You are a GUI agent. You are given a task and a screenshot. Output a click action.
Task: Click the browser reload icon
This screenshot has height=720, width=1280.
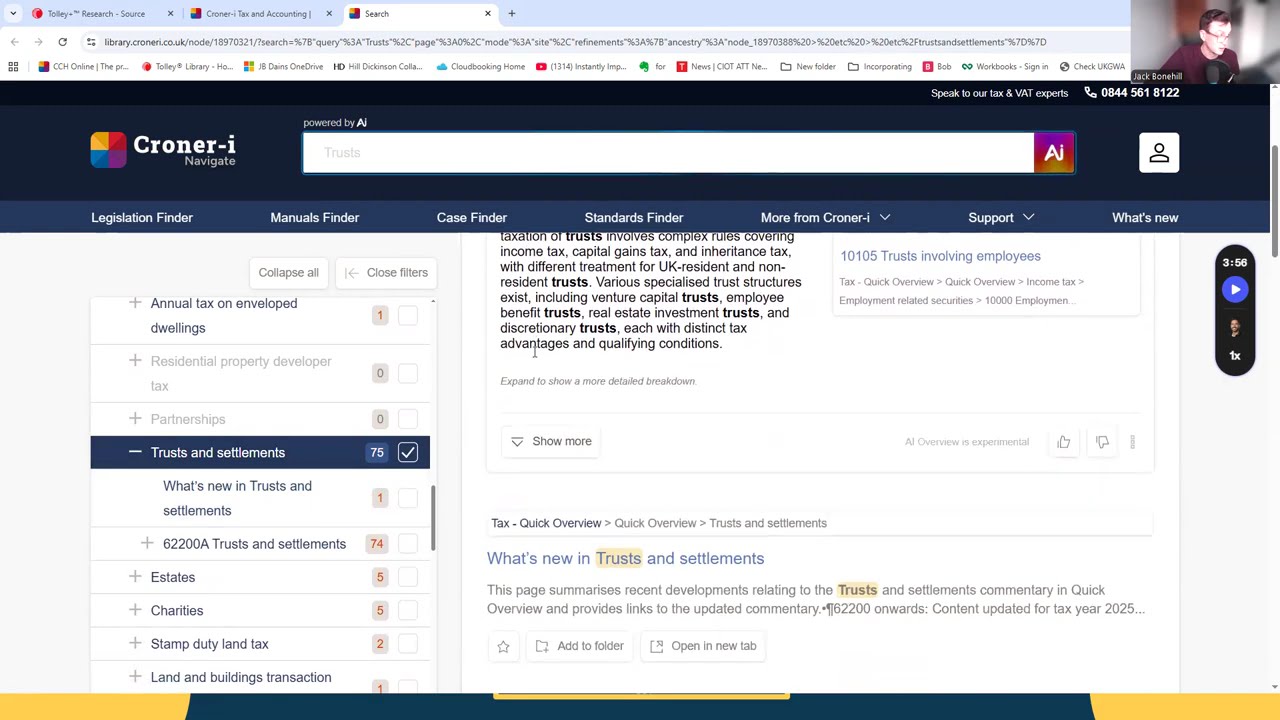pos(62,42)
